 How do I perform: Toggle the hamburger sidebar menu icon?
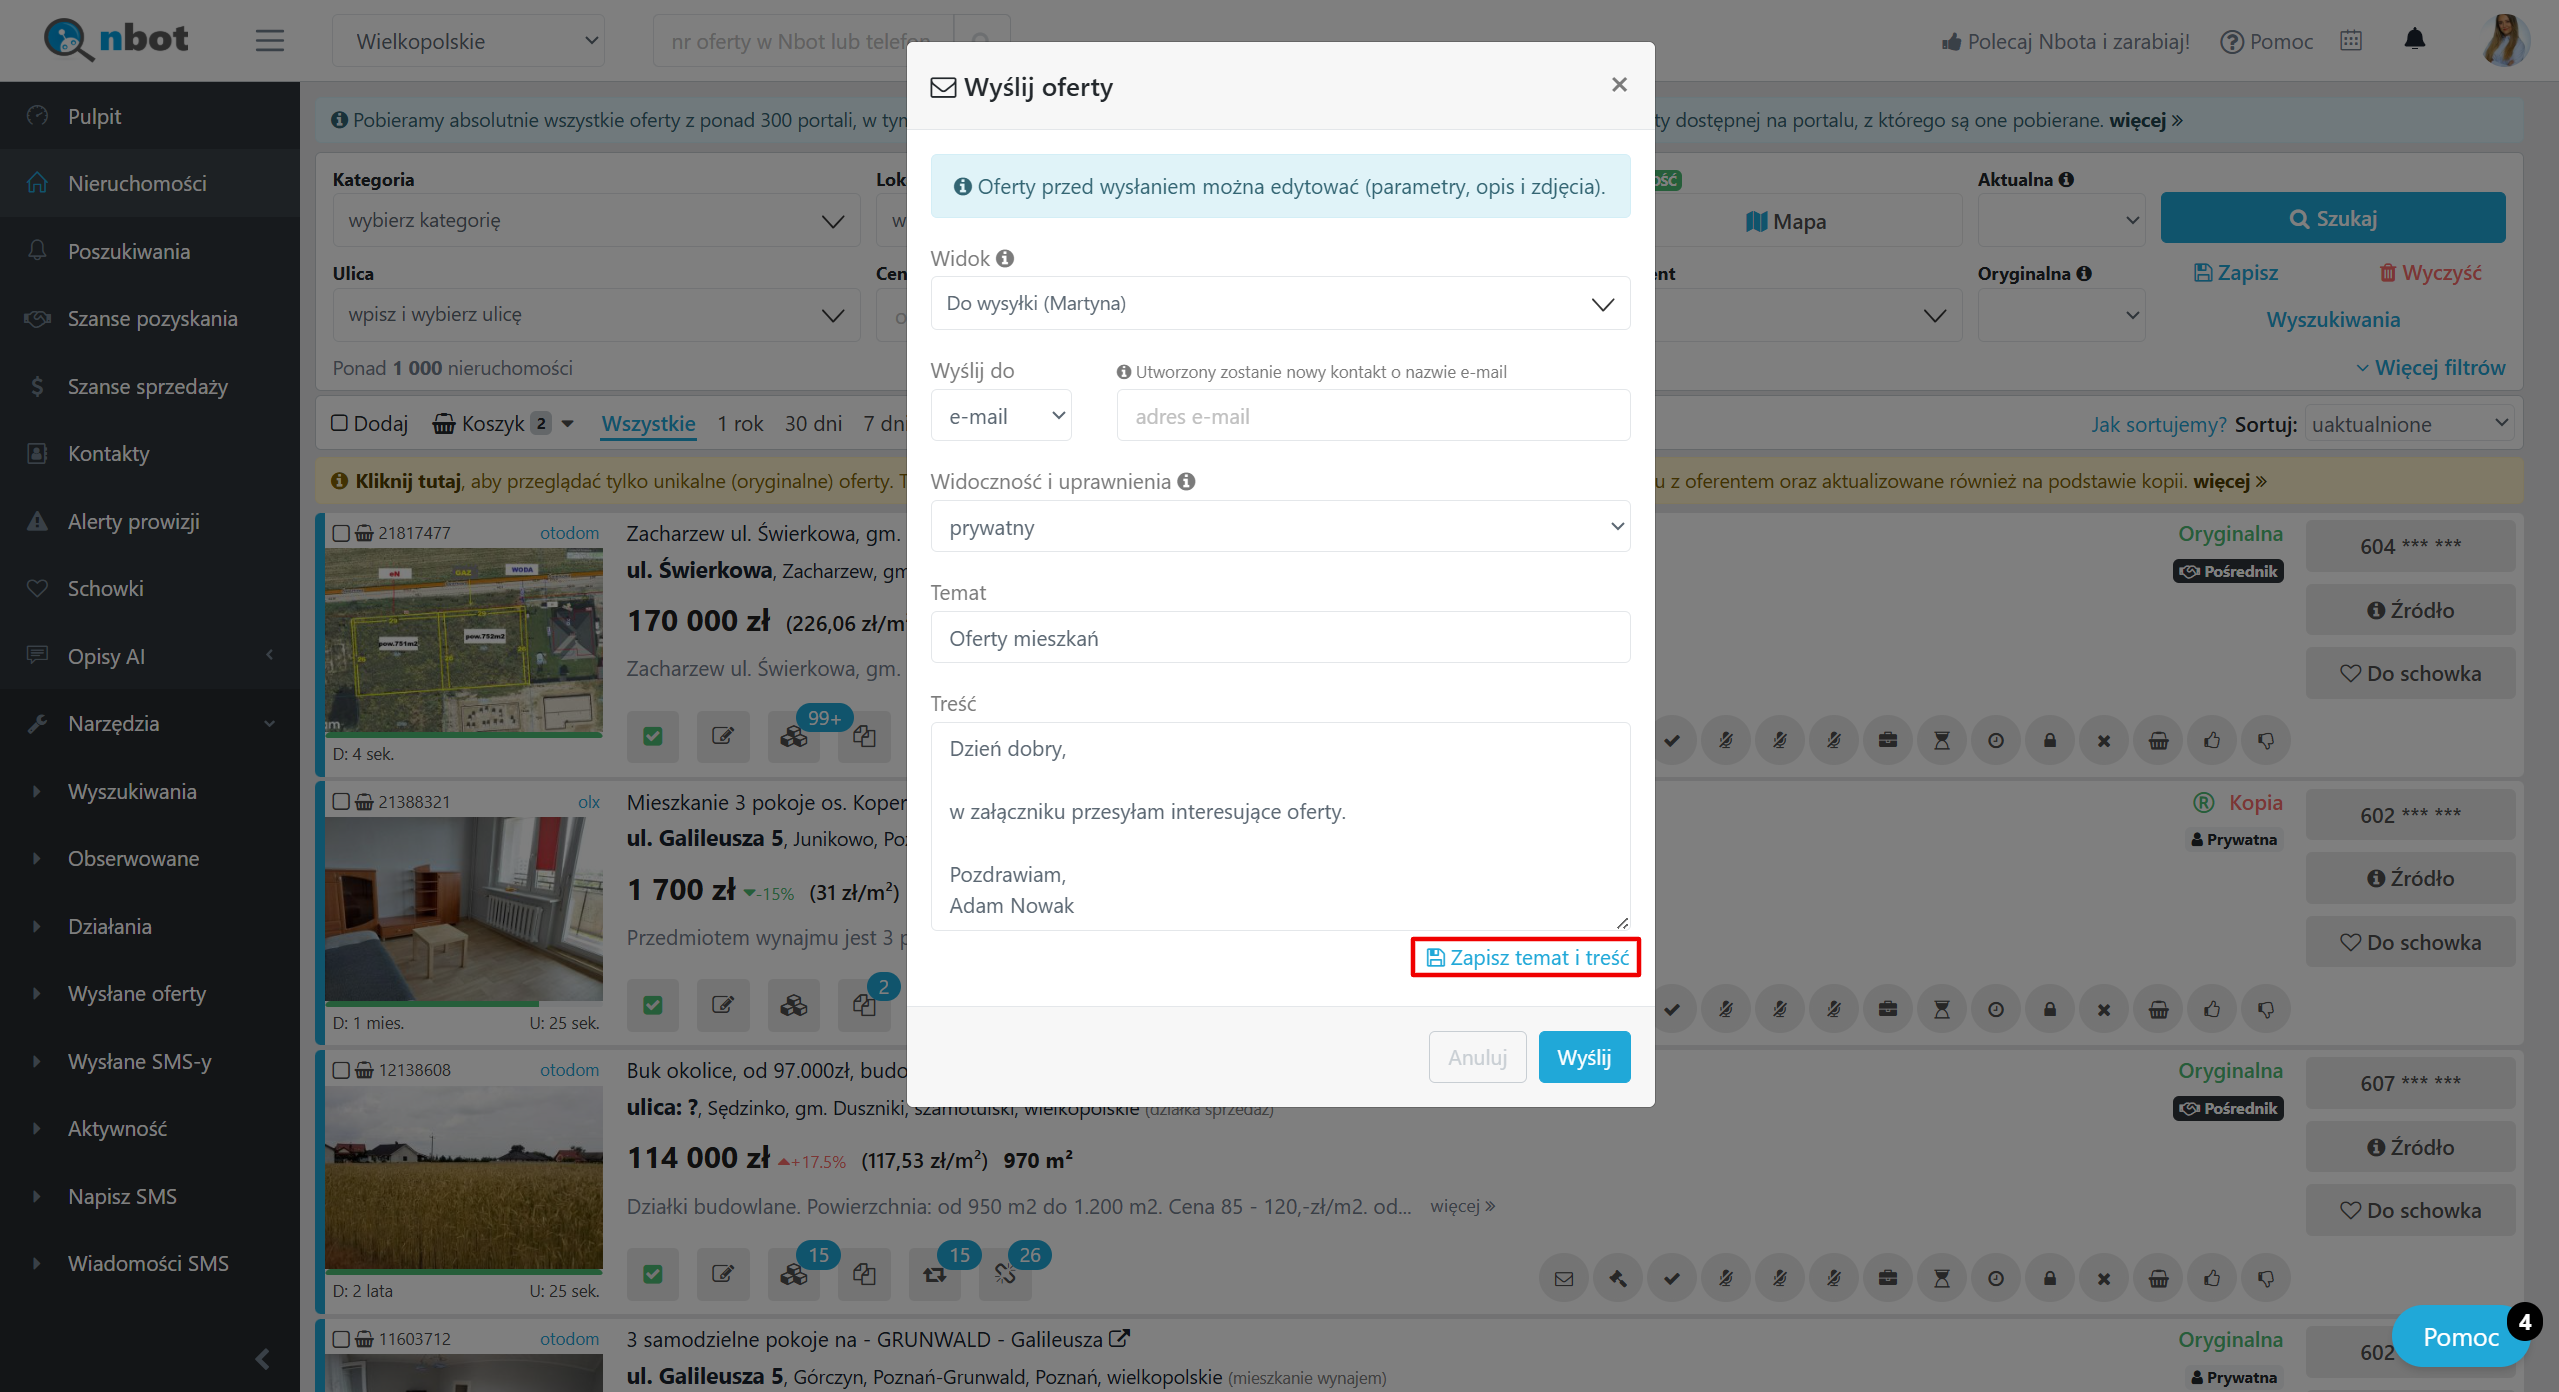(269, 41)
